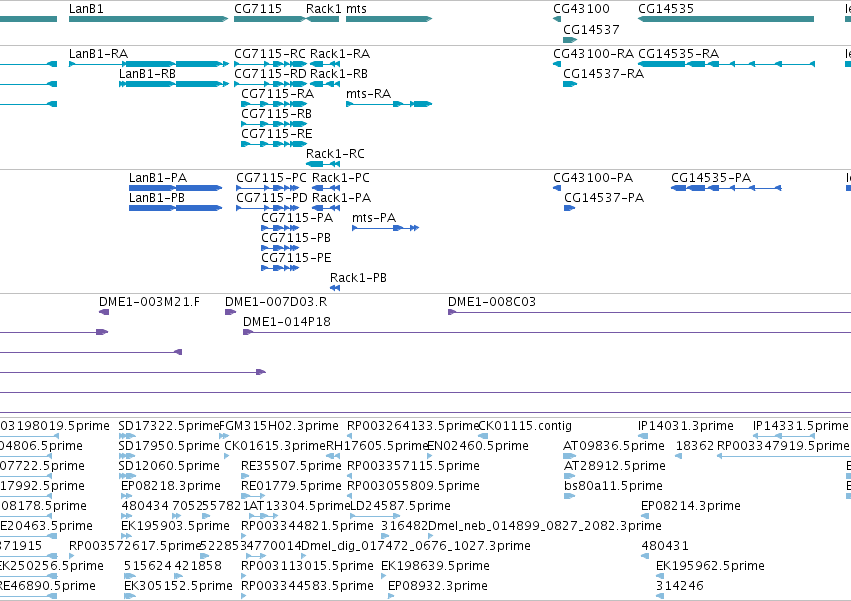
Task: Select the EK198639.5prime EST label
Action: click(x=435, y=566)
